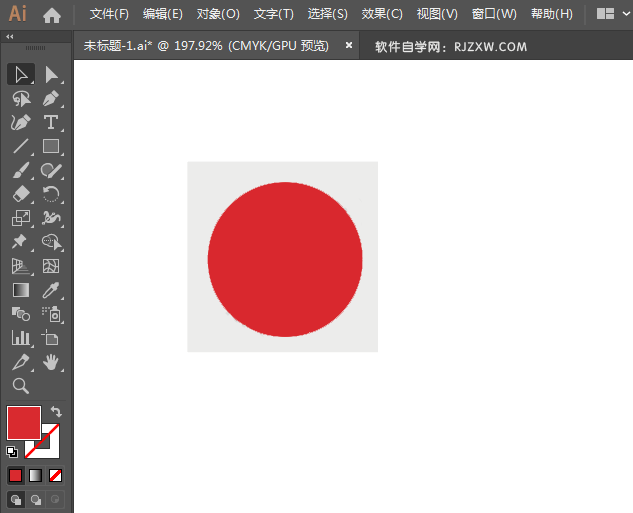
Task: Activate the Zoom magnifier tool
Action: click(x=20, y=386)
